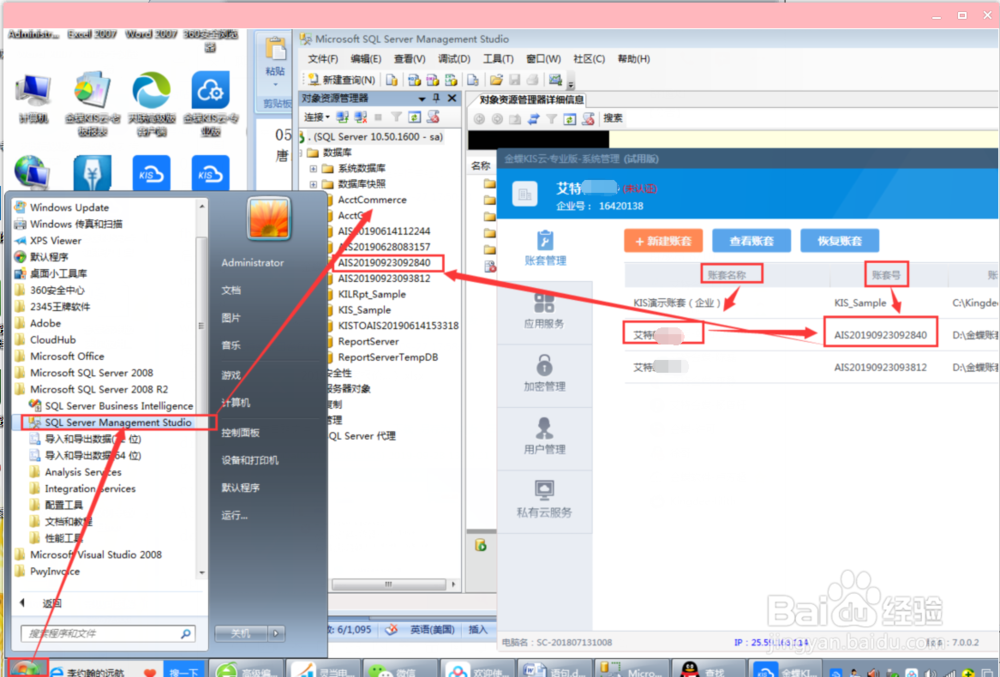
Task: Click SQL Server Management Studio in Start menu
Action: (x=118, y=423)
